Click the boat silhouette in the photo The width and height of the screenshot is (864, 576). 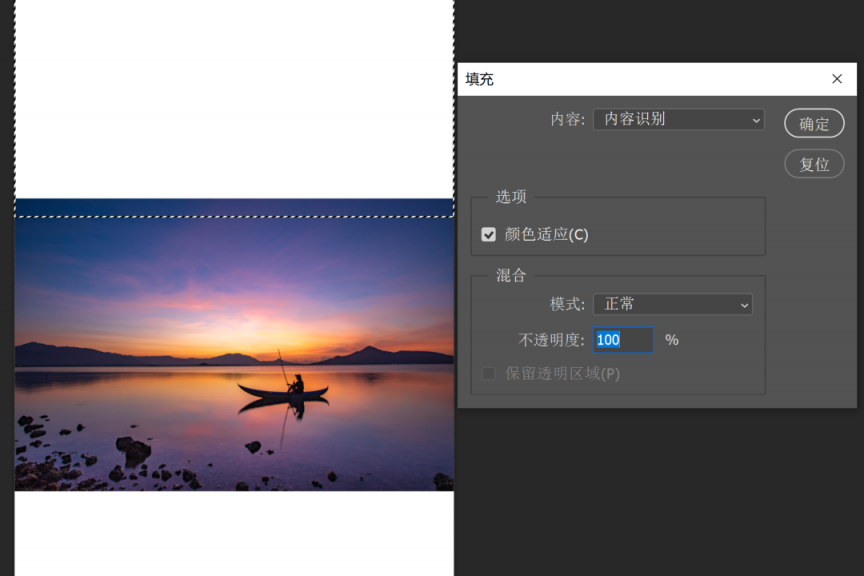point(282,392)
